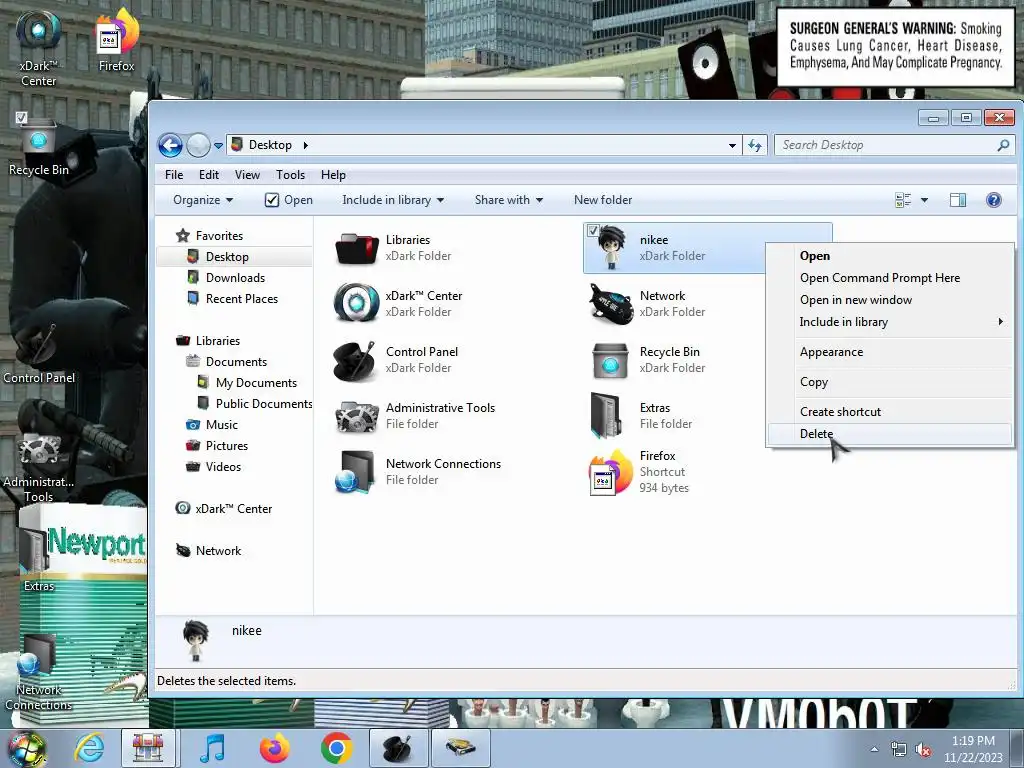1024x768 pixels.
Task: Select xDark Center in navigation pane
Action: point(224,509)
